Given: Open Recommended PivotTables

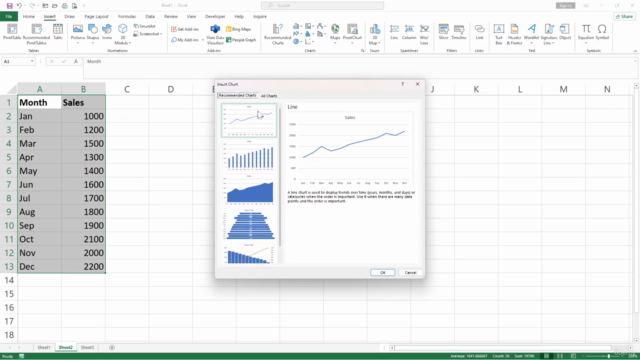Looking at the screenshot, I should click(x=36, y=33).
